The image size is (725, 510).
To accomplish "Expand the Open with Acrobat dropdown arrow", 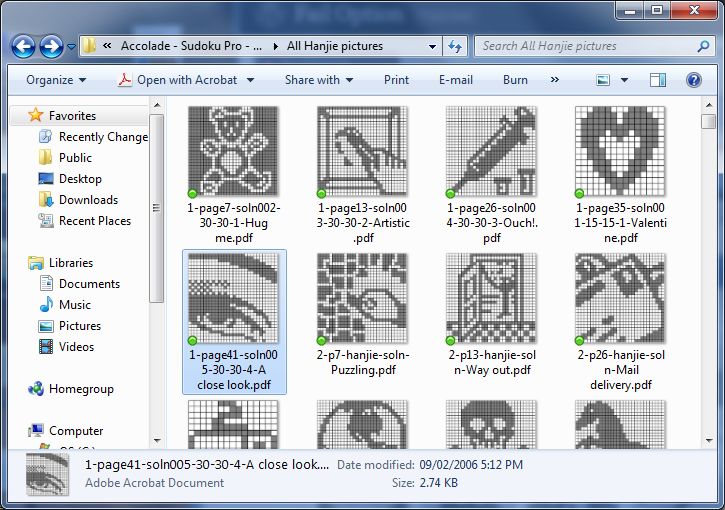I will tap(250, 80).
